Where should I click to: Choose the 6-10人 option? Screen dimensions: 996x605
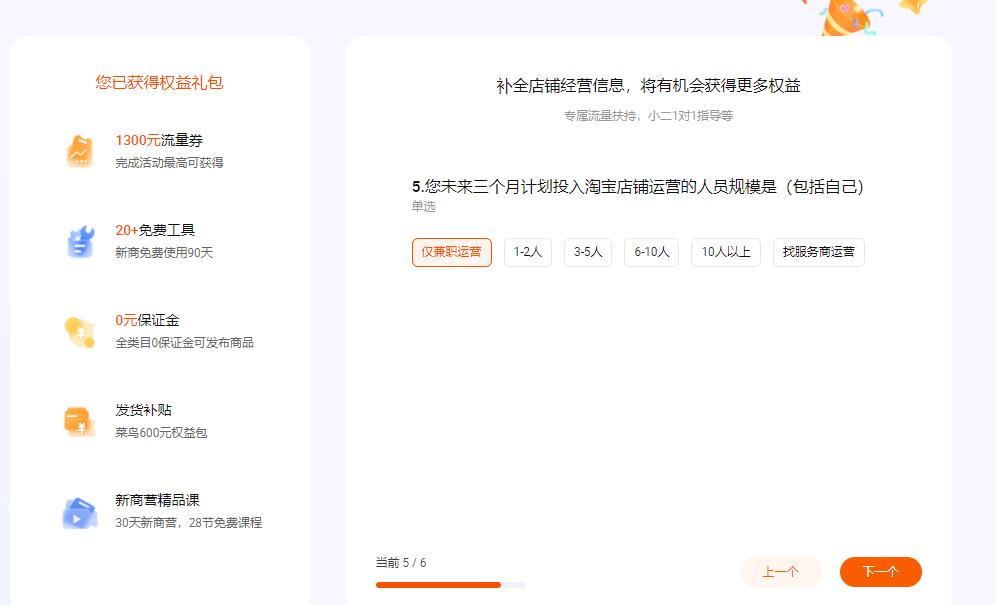(x=651, y=252)
